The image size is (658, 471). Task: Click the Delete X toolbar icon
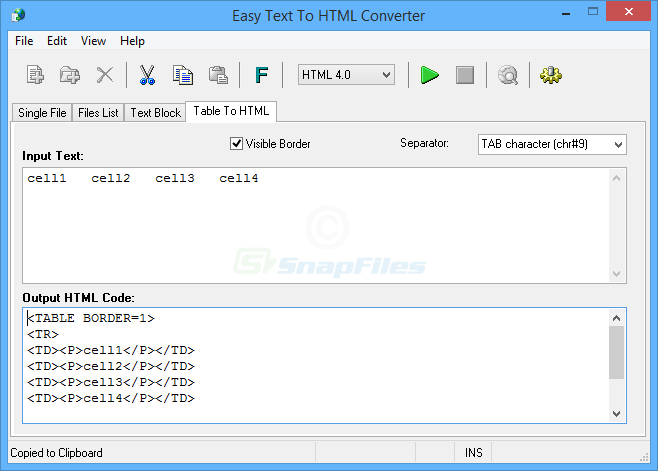(x=105, y=75)
